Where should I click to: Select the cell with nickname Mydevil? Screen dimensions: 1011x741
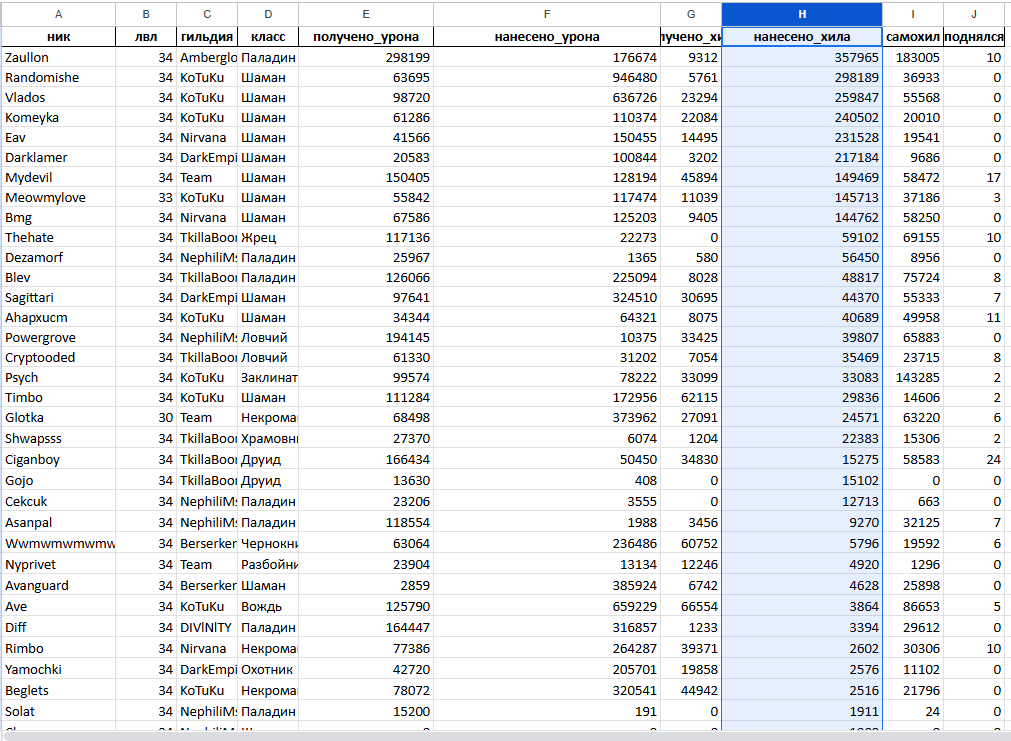[58, 177]
